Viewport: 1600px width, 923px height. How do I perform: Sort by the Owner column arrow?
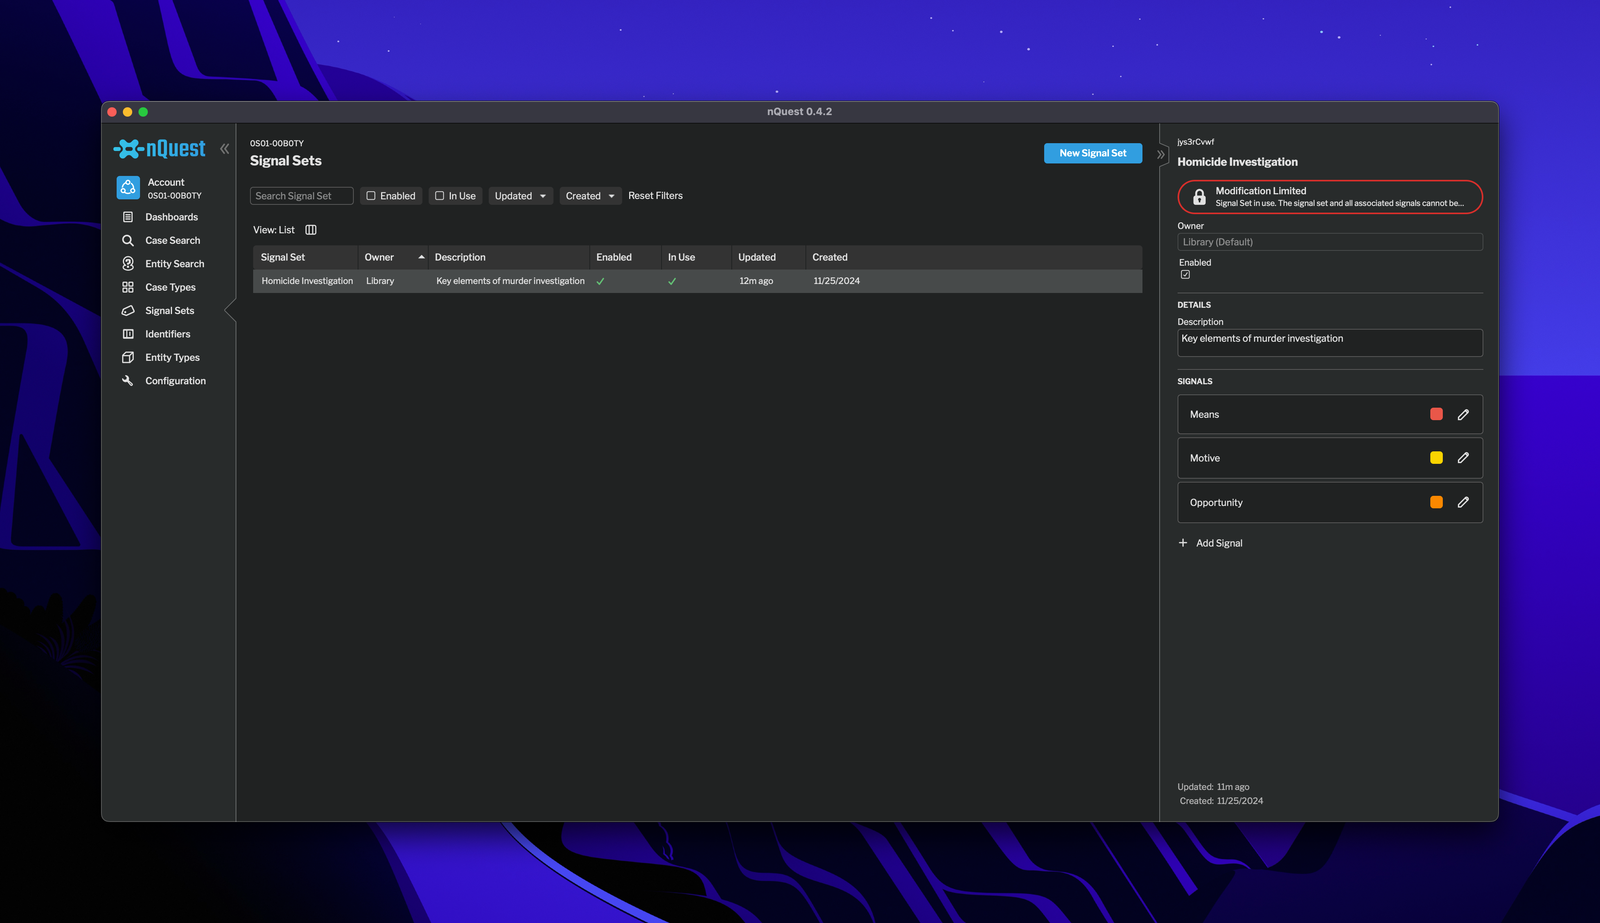[x=422, y=258]
